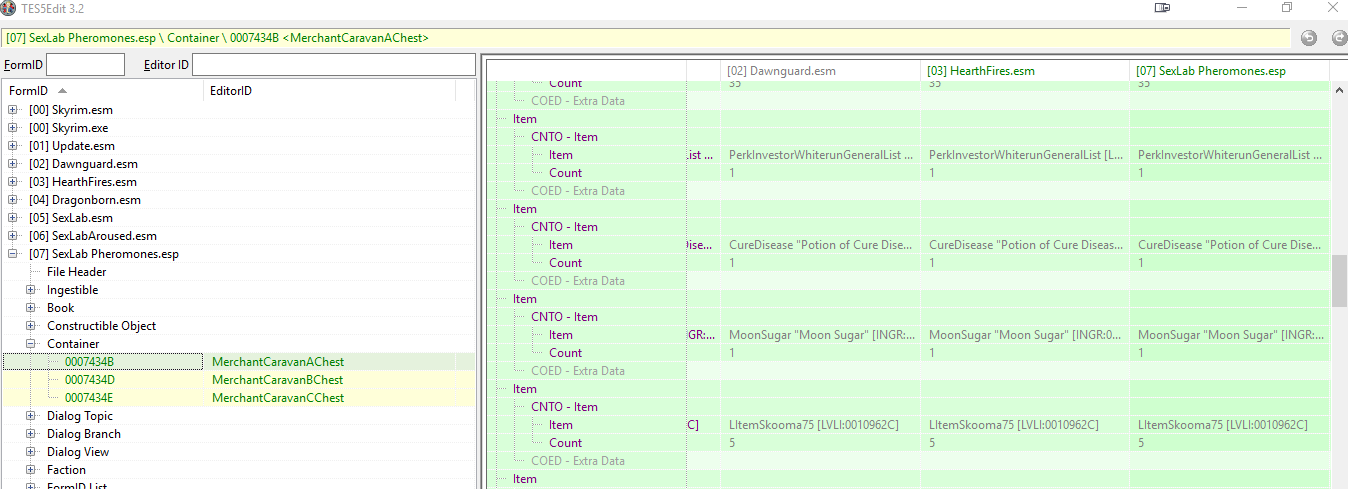The height and width of the screenshot is (489, 1348).
Task: Expand the Constructible Object group
Action: (x=31, y=326)
